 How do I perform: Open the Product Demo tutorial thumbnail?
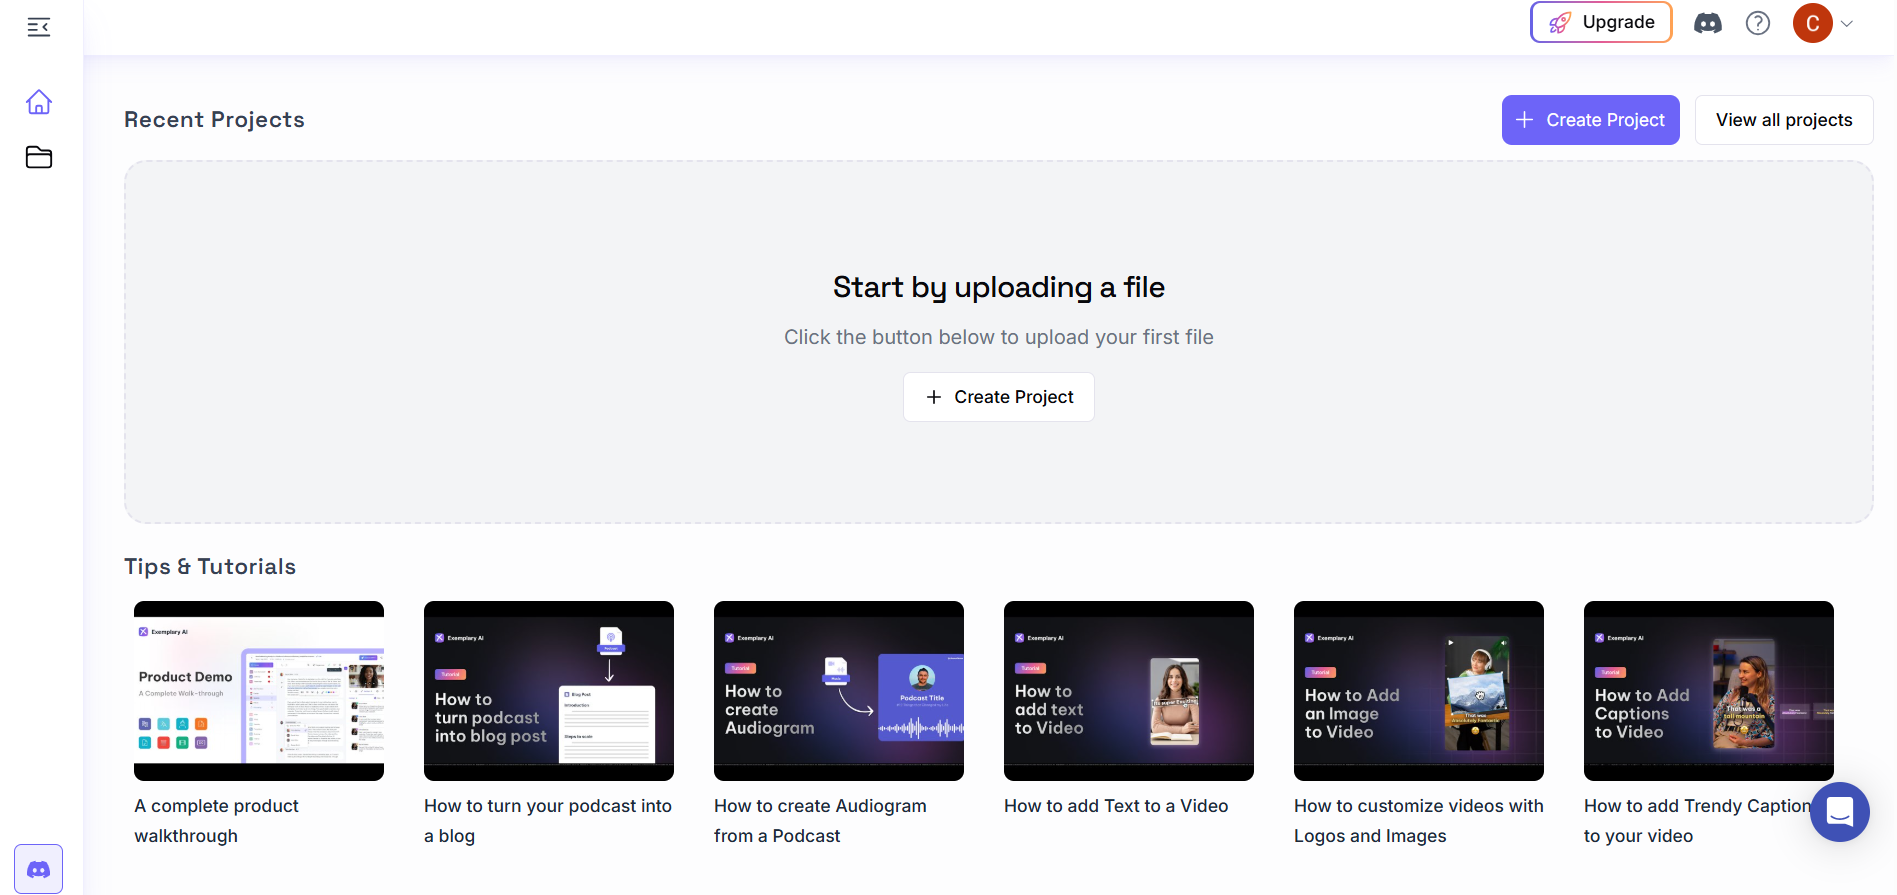click(x=259, y=691)
